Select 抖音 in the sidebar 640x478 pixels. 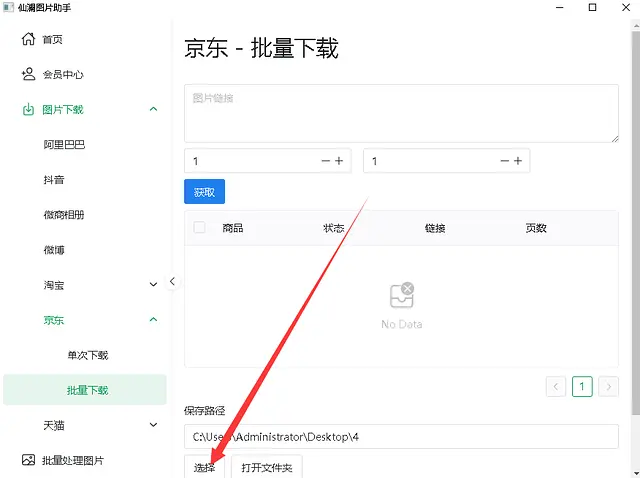(54, 180)
